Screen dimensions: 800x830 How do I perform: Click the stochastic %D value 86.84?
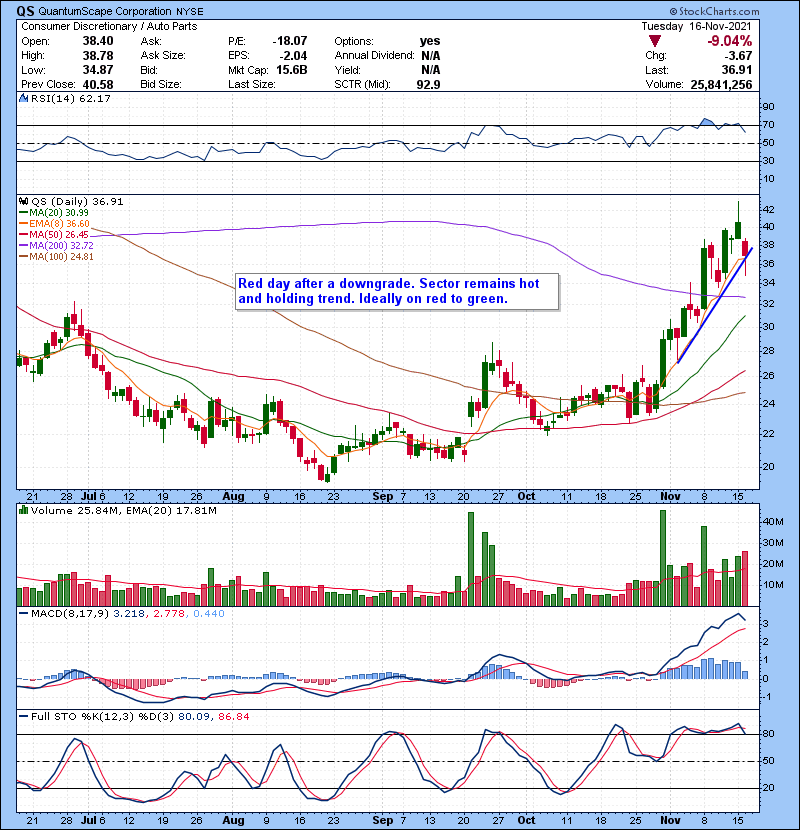click(x=233, y=716)
